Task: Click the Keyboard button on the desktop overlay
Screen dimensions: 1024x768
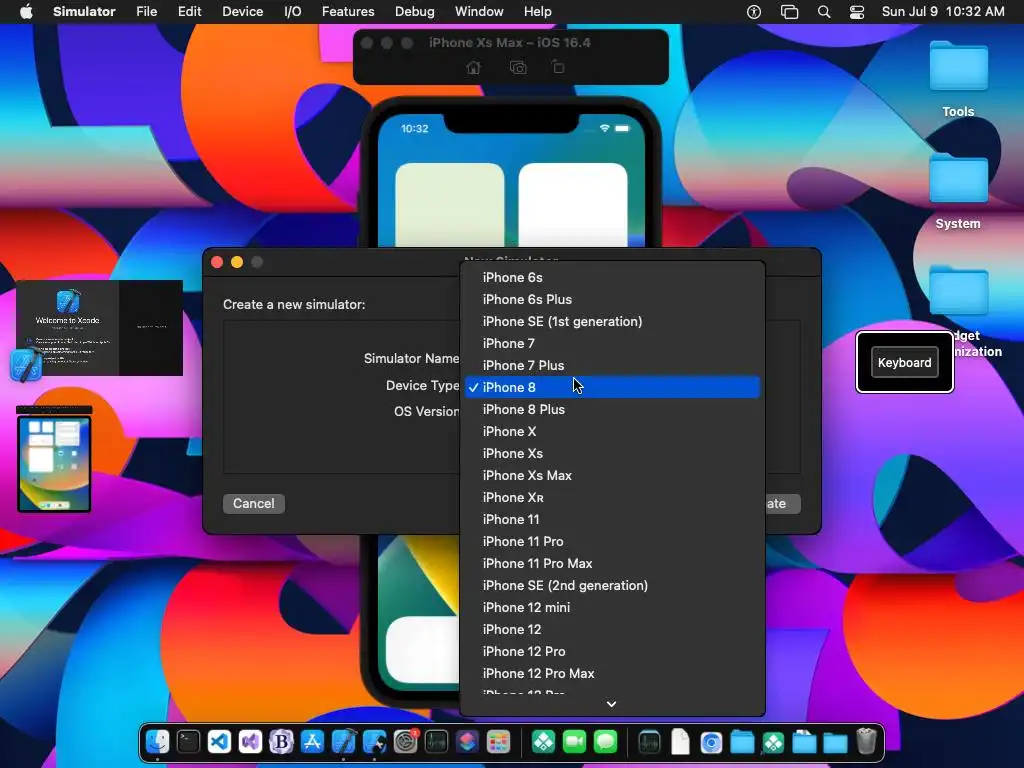Action: 904,362
